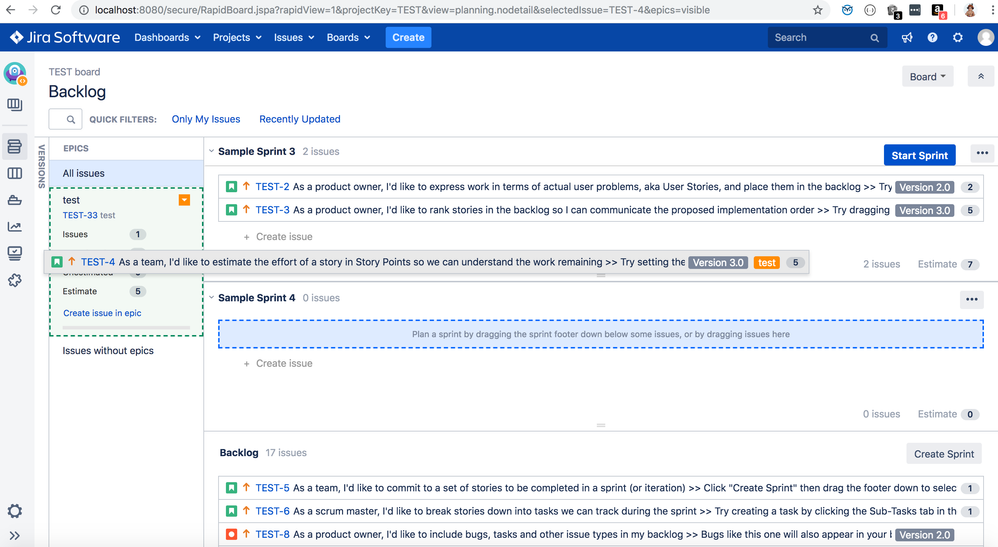The image size is (998, 547).
Task: Click Version 2.0 label on TEST-8
Action: [924, 535]
